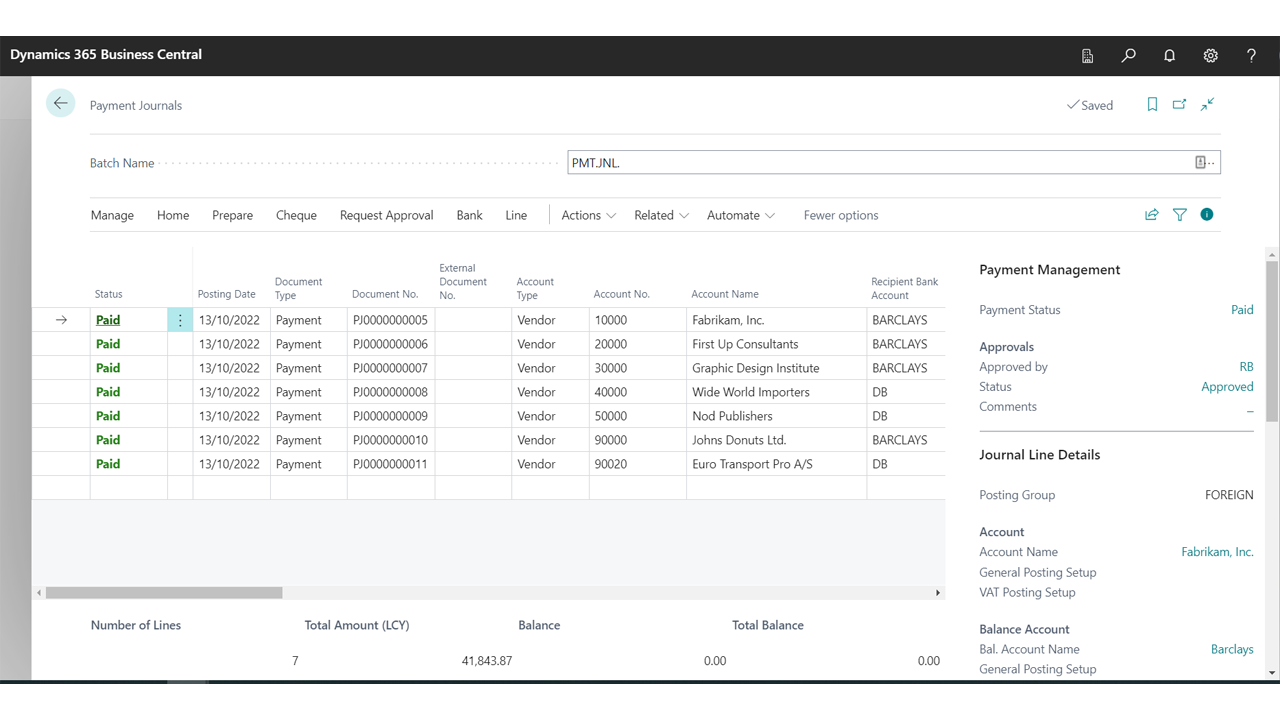The image size is (1280, 720).
Task: Expand the Automate dropdown
Action: (x=741, y=215)
